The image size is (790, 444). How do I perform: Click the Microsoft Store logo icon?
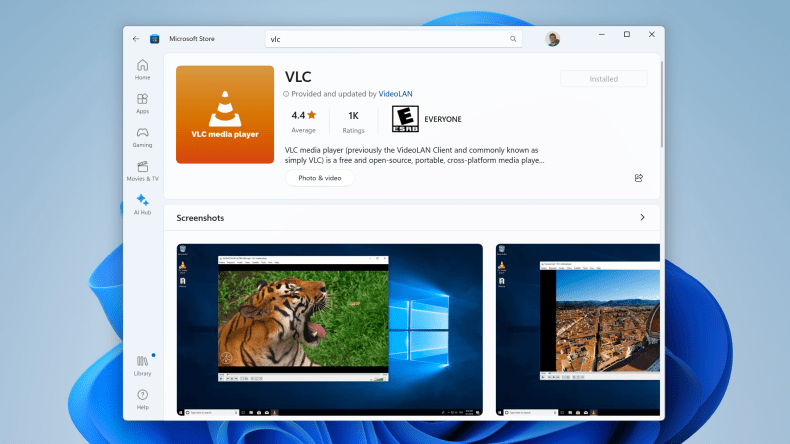coord(155,39)
